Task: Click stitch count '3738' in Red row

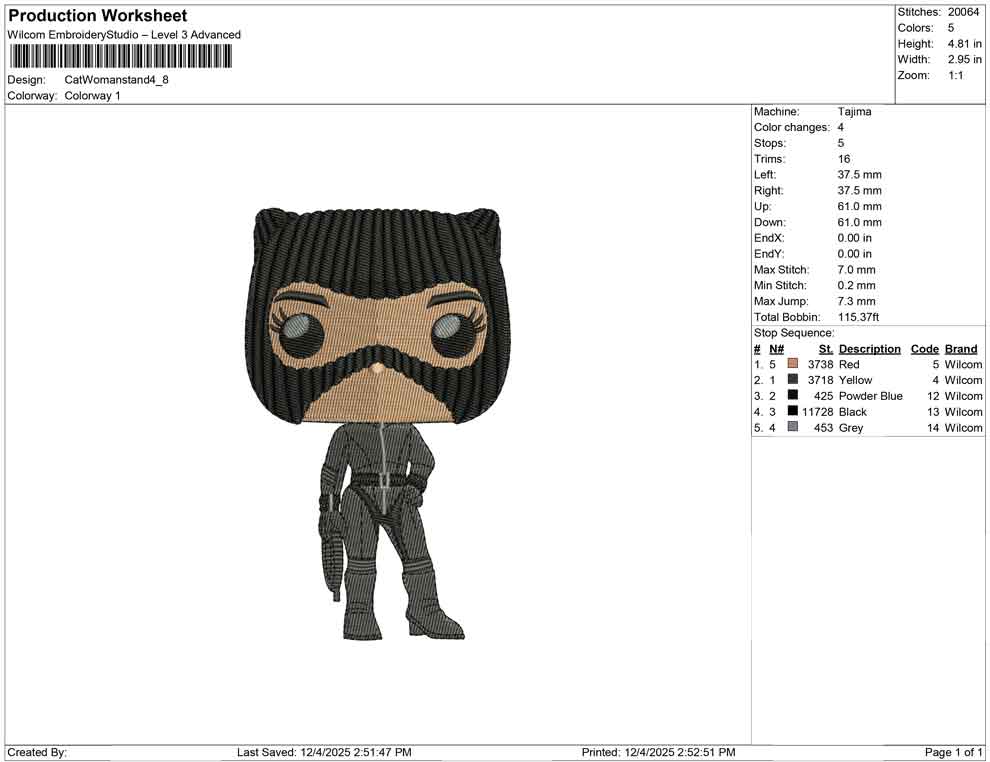Action: [820, 364]
